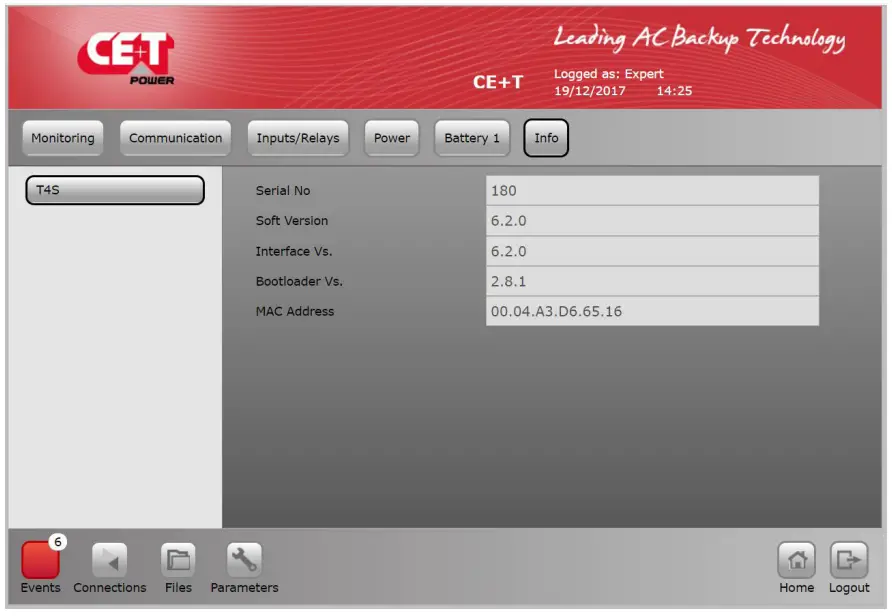Click the CE+T site name text

point(498,82)
